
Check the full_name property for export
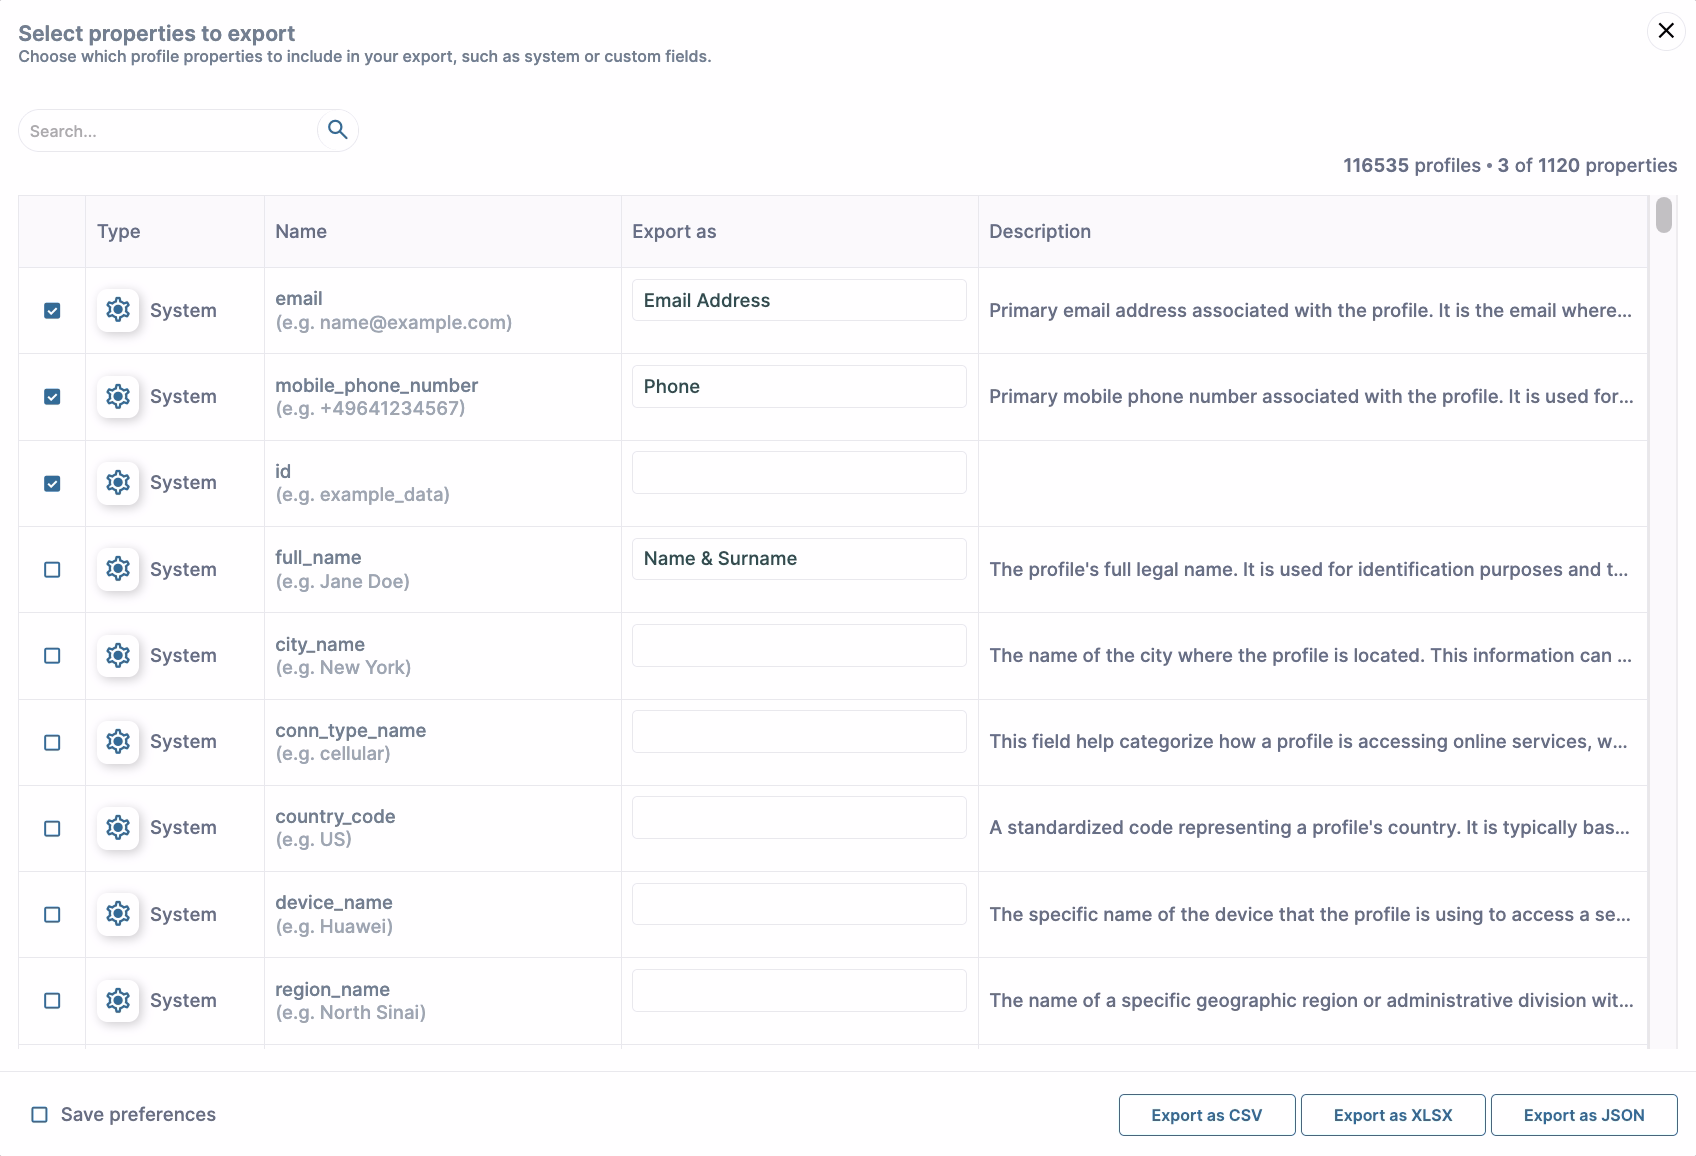[x=52, y=569]
